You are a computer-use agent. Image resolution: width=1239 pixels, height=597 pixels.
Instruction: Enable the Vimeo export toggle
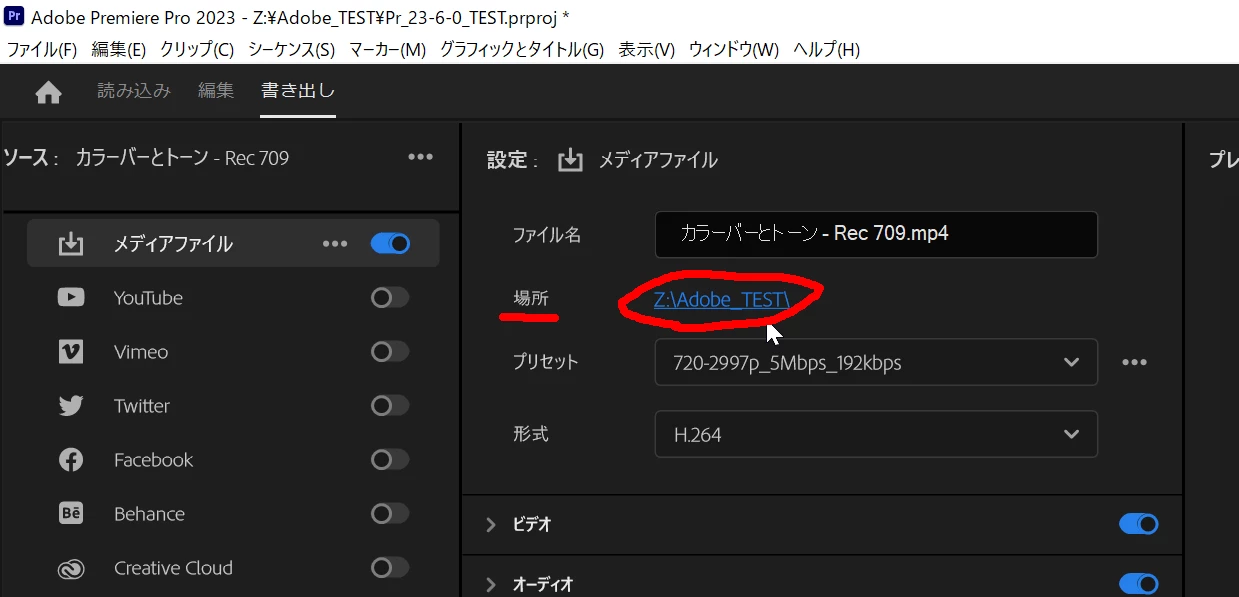(390, 351)
